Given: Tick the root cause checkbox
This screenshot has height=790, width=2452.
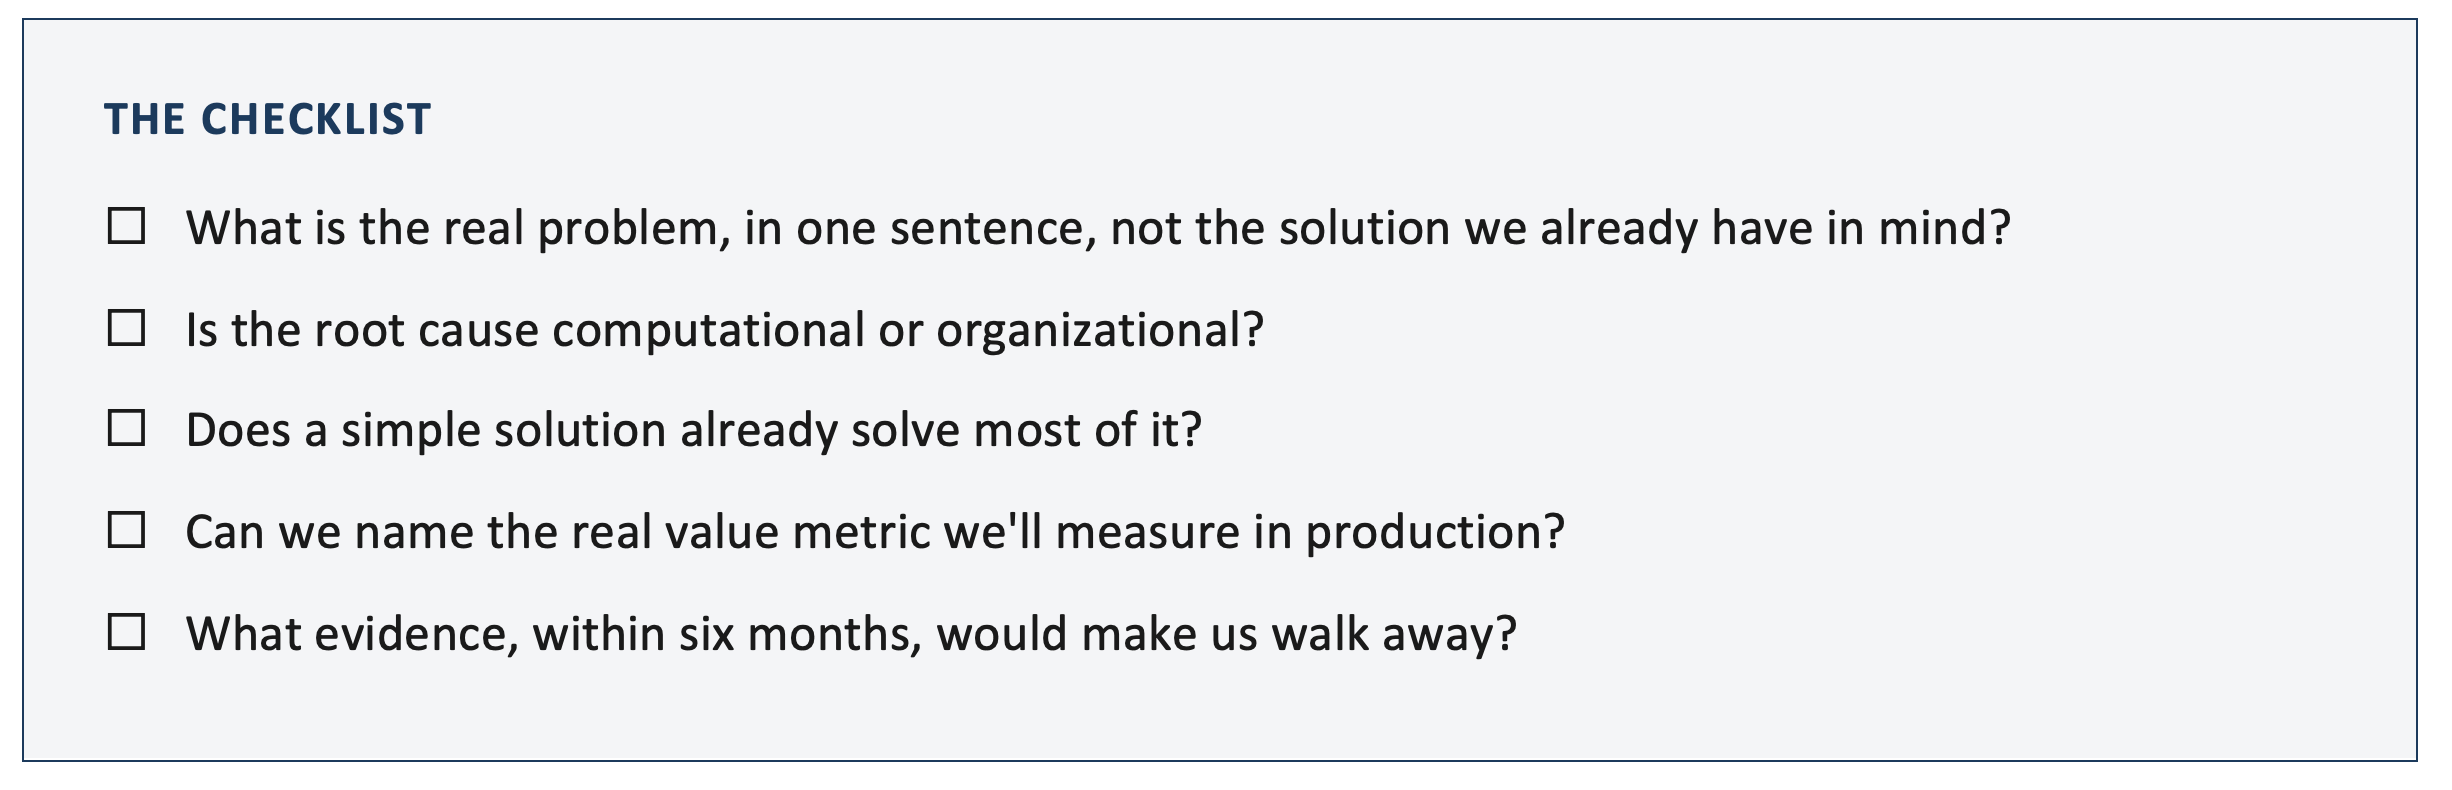Looking at the screenshot, I should [x=126, y=328].
